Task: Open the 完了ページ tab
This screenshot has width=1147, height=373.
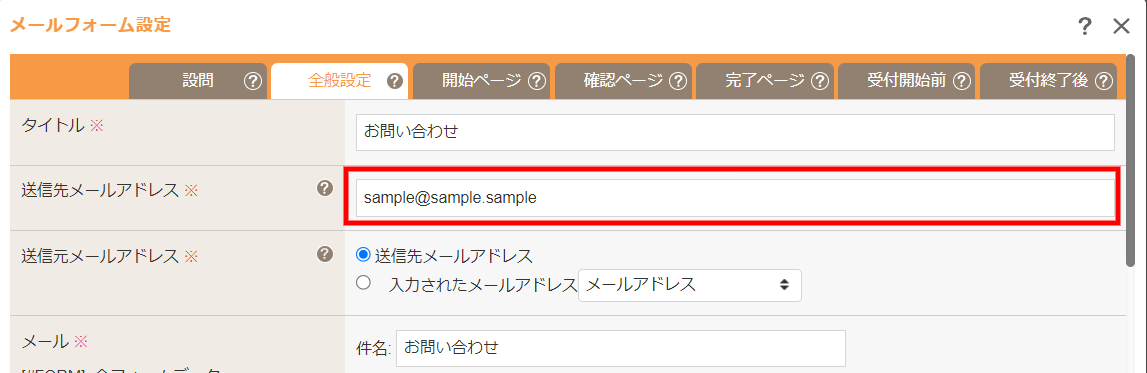Action: (x=765, y=81)
